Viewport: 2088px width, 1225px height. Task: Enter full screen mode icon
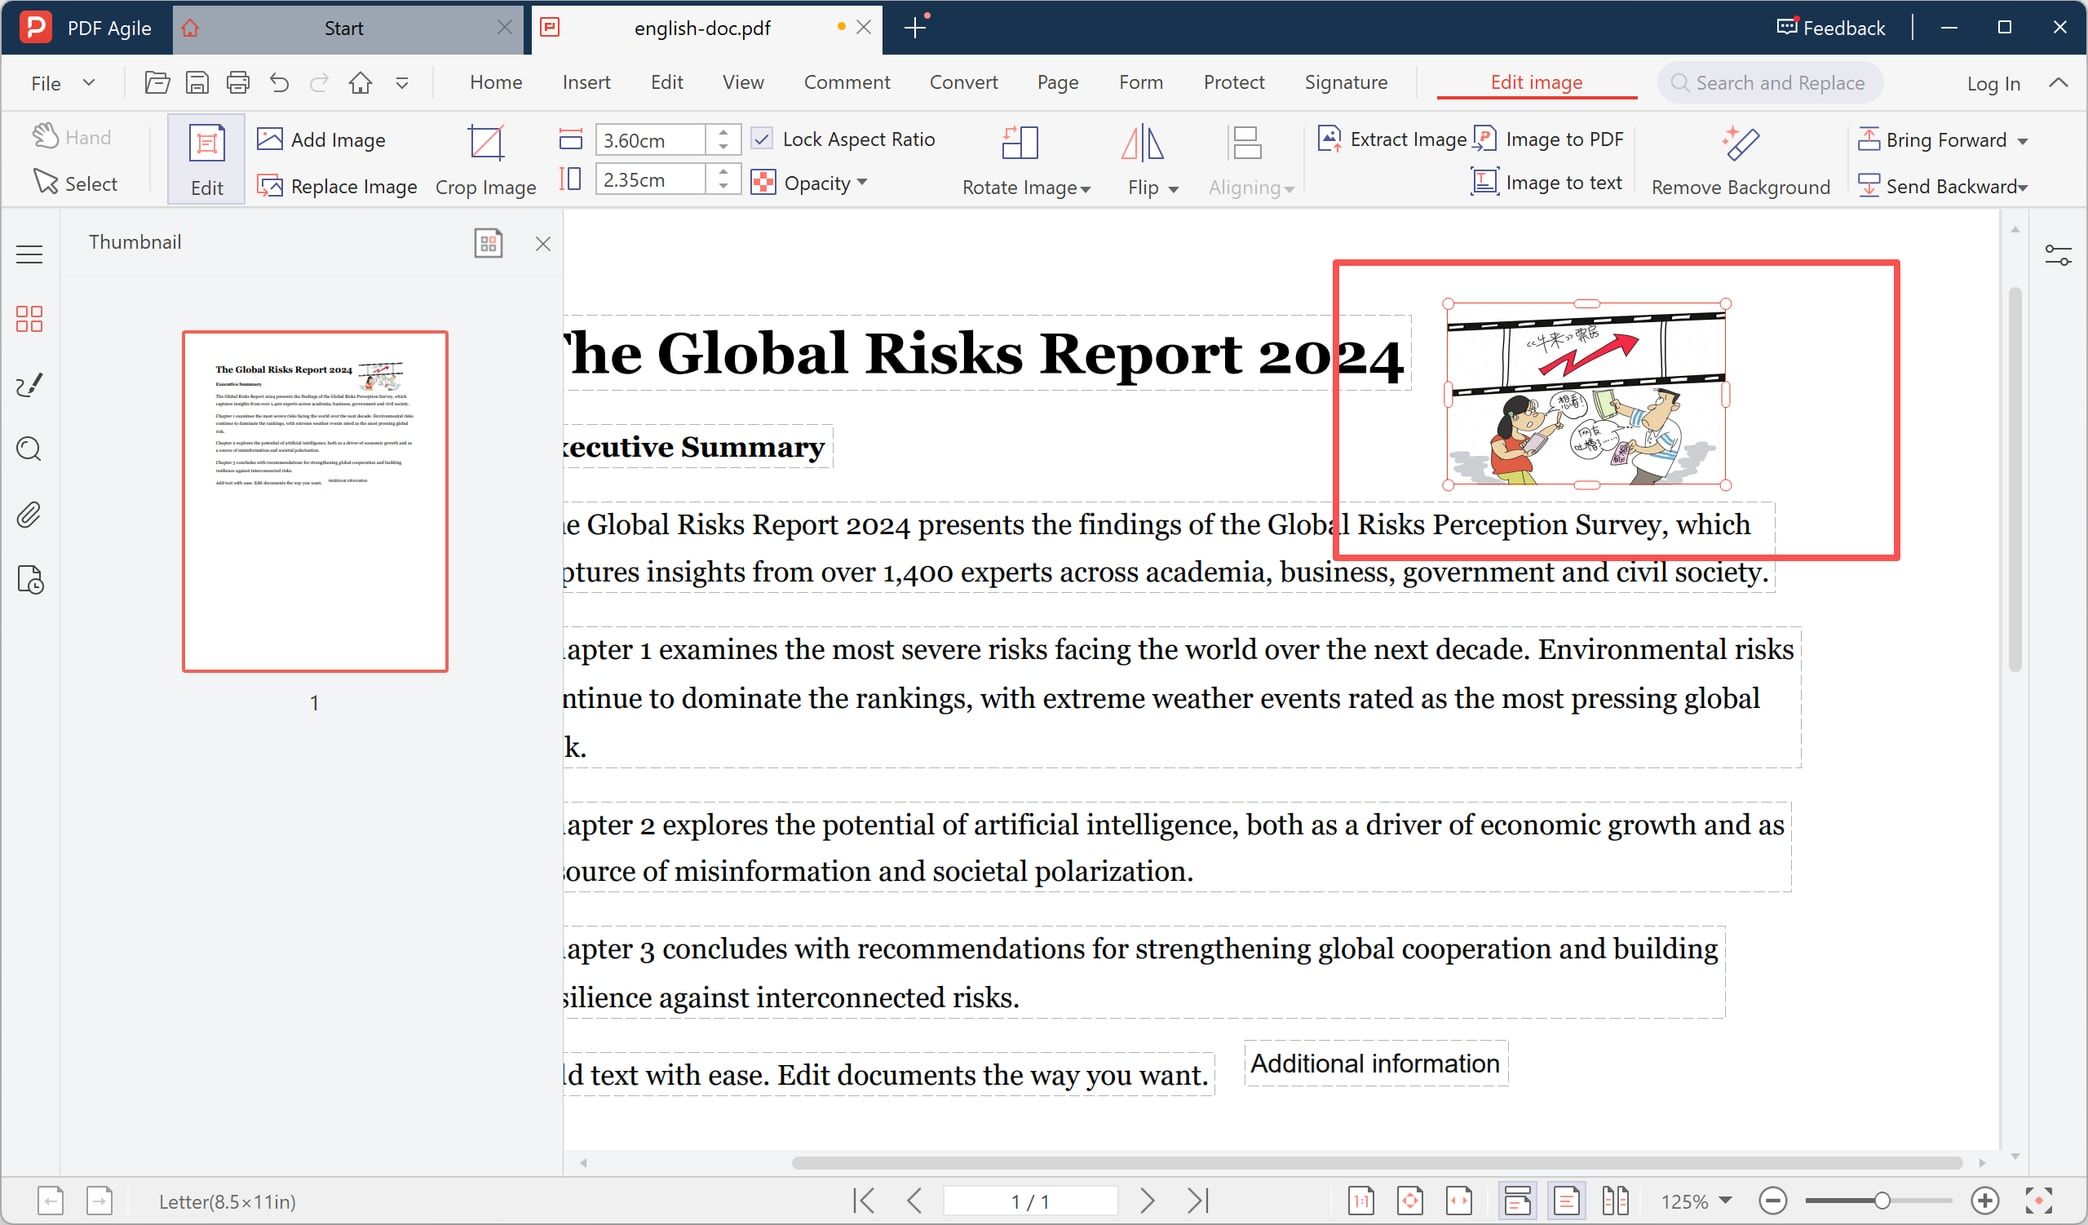point(2038,1200)
